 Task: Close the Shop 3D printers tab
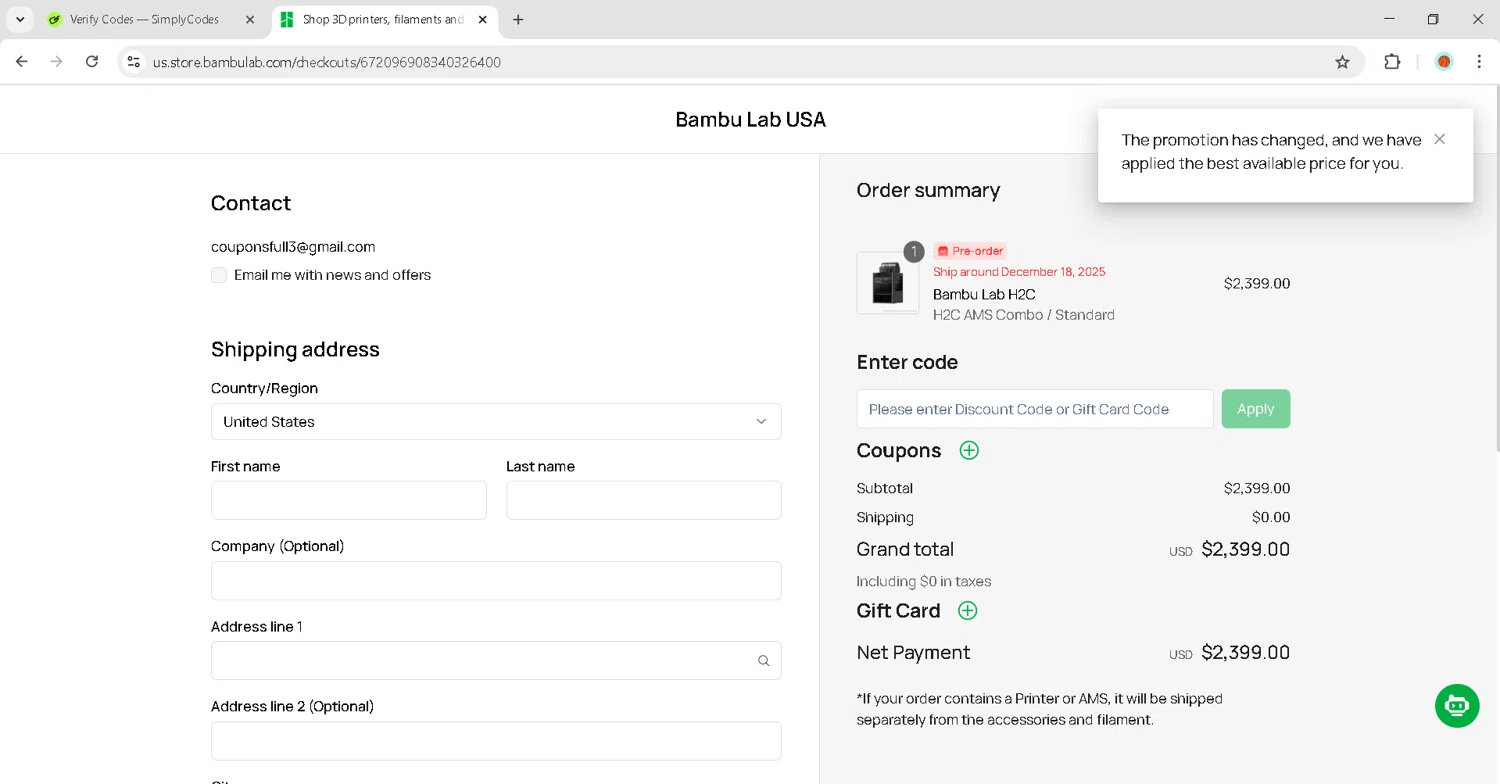click(x=482, y=20)
